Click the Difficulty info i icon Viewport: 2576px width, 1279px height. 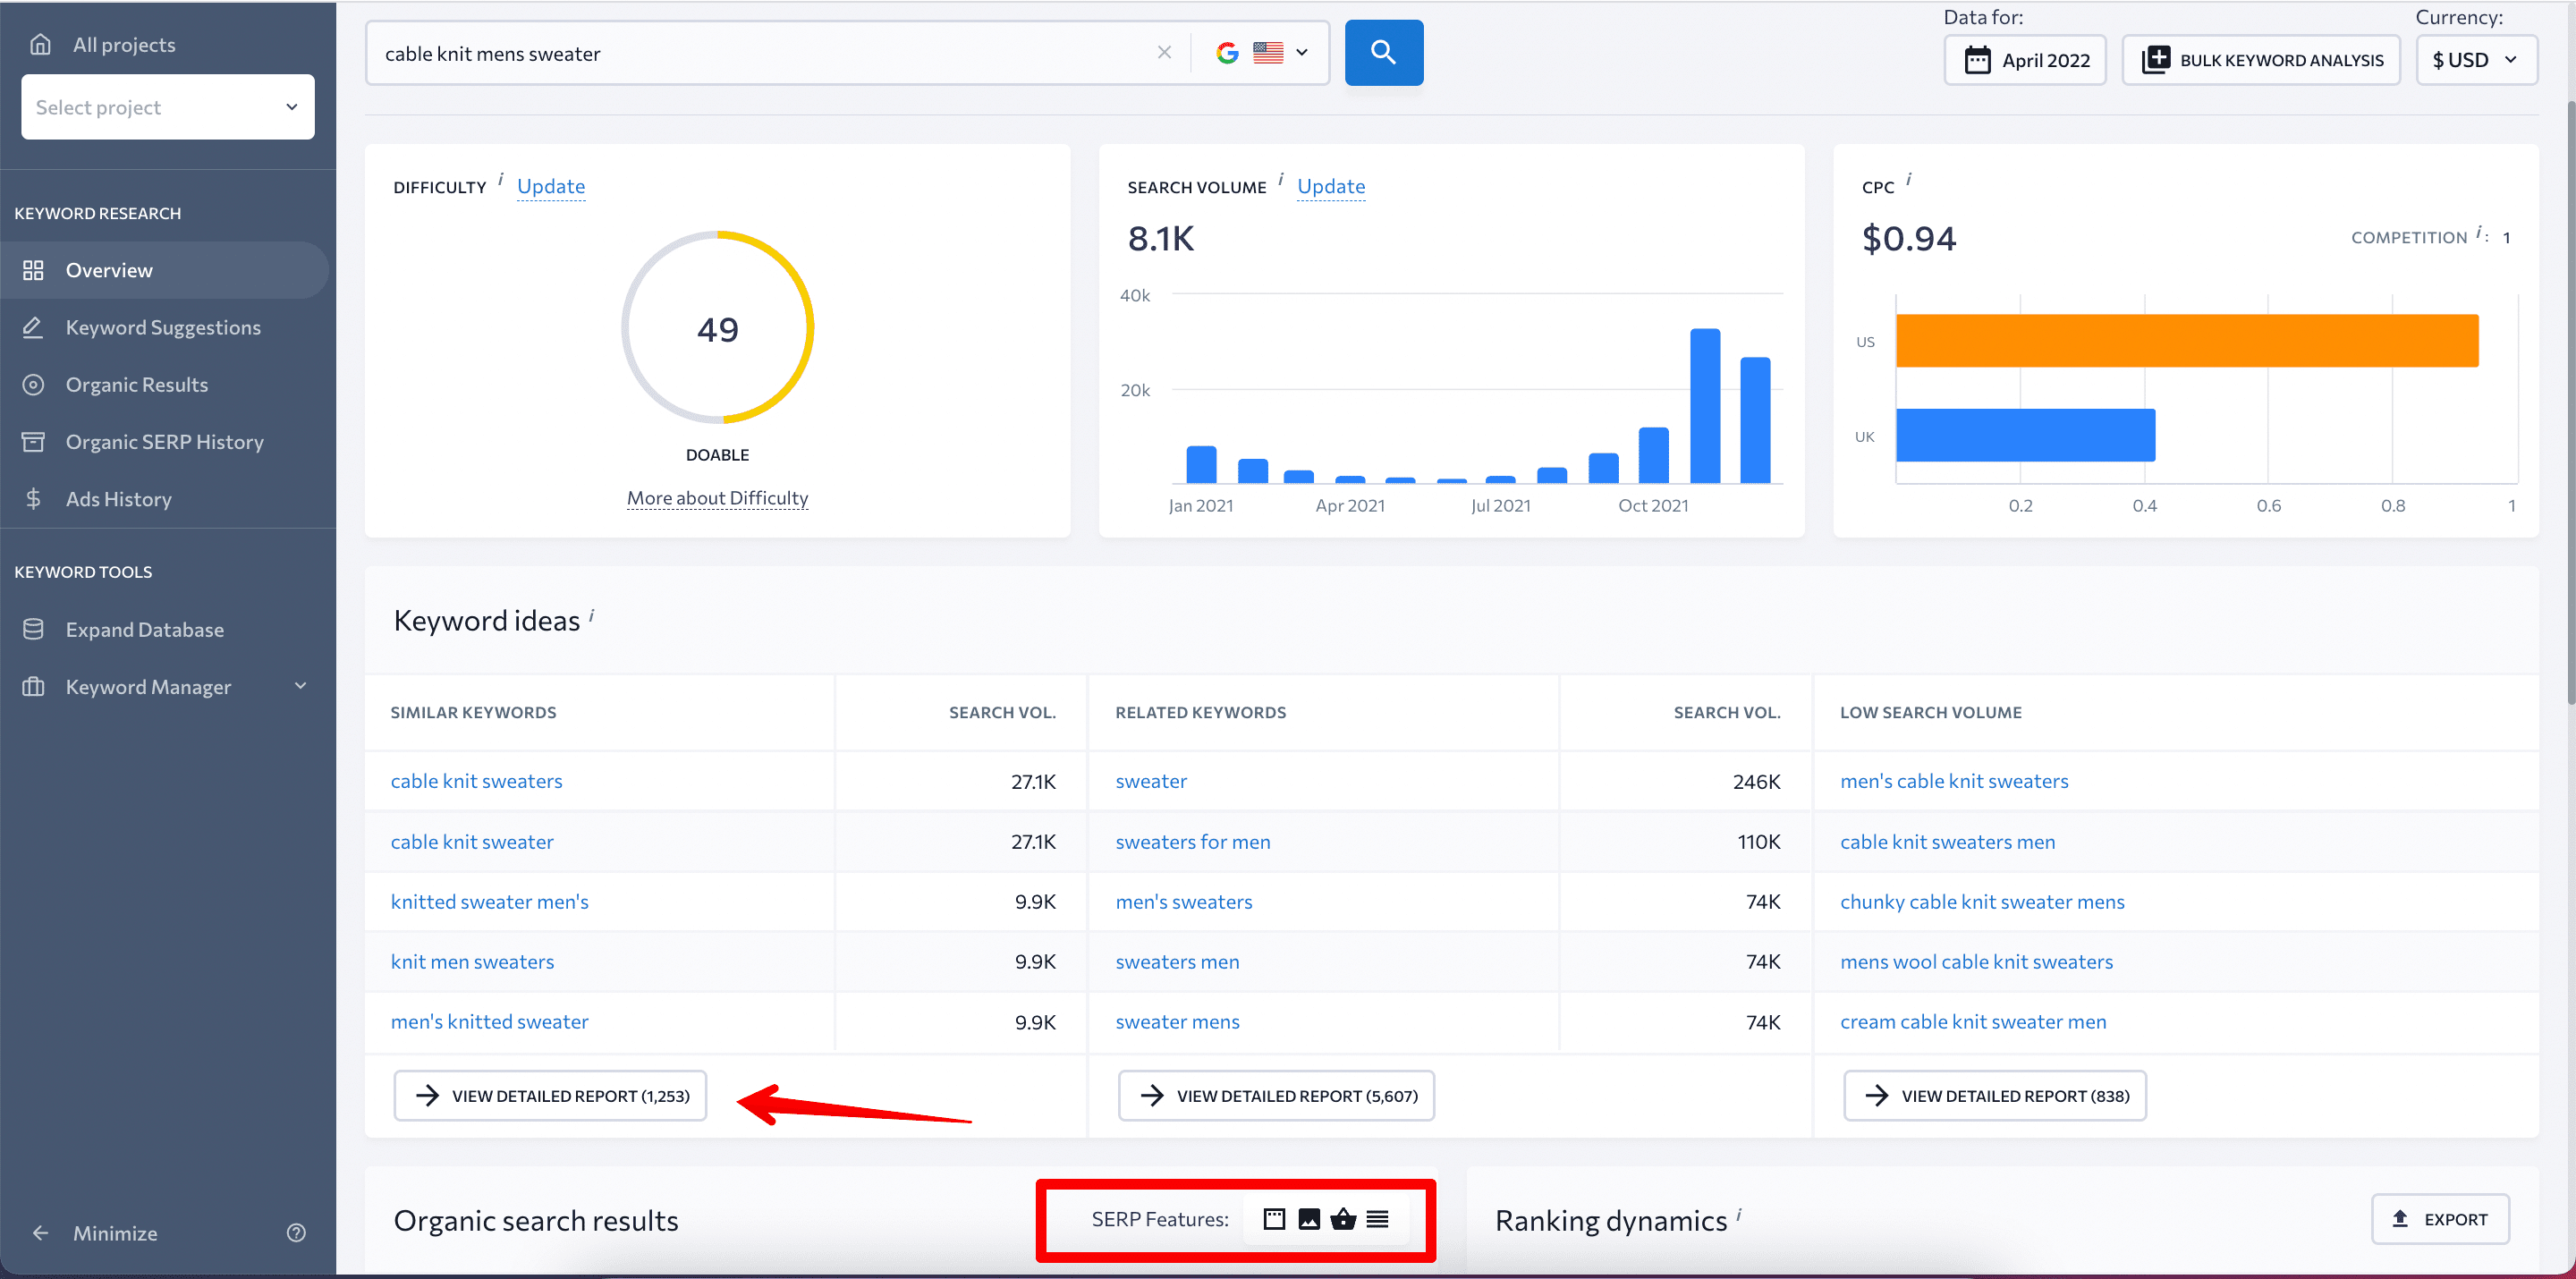click(x=501, y=178)
